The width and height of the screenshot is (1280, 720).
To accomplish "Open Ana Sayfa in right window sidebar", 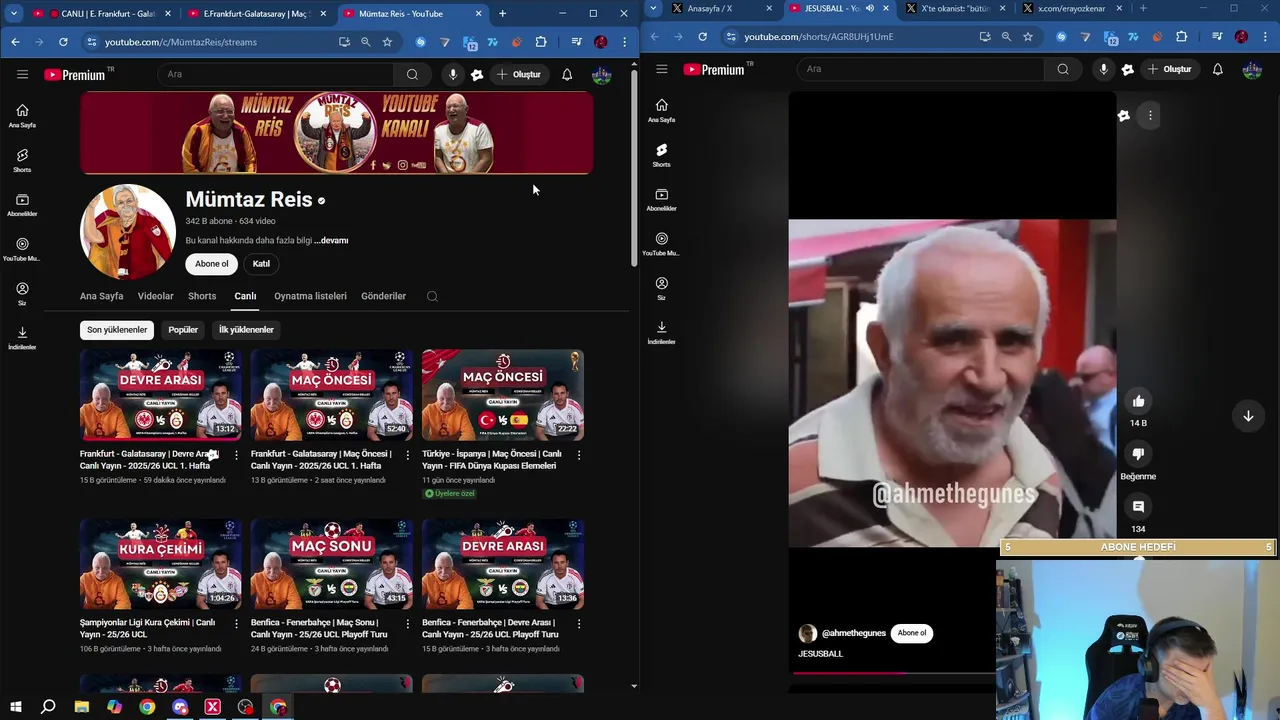I will point(661,110).
